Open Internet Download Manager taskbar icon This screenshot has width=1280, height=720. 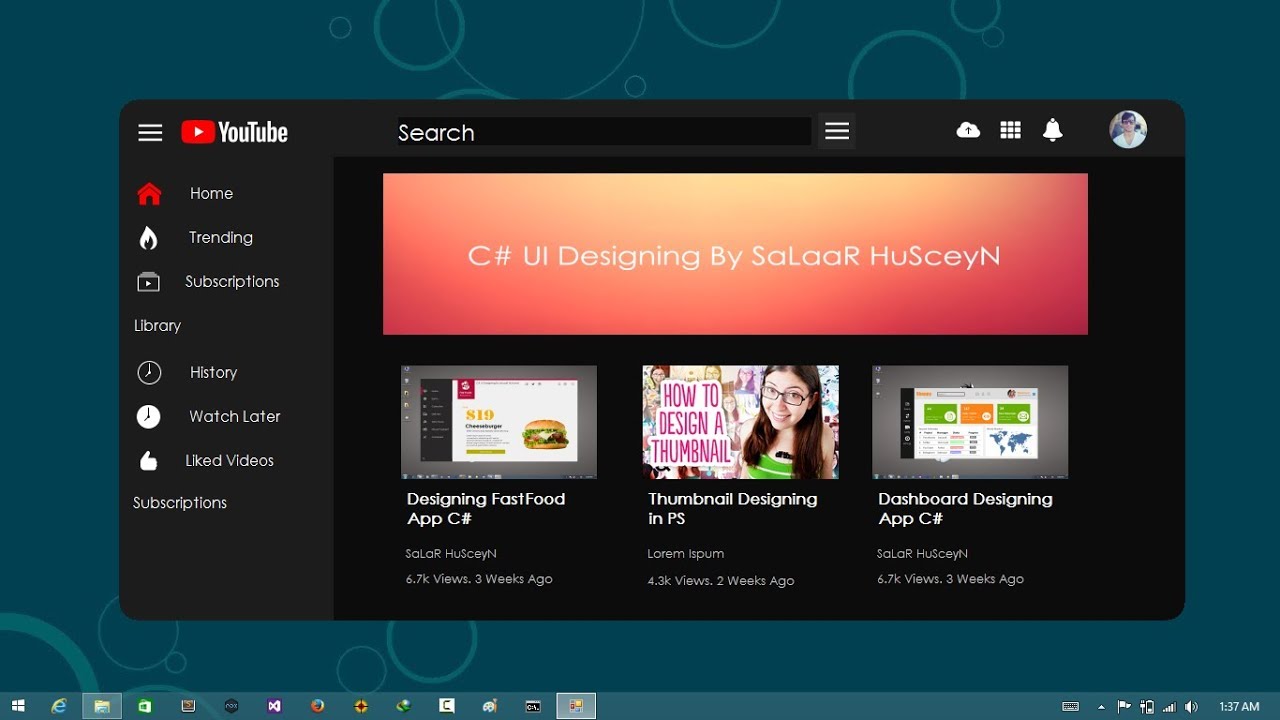(x=404, y=706)
